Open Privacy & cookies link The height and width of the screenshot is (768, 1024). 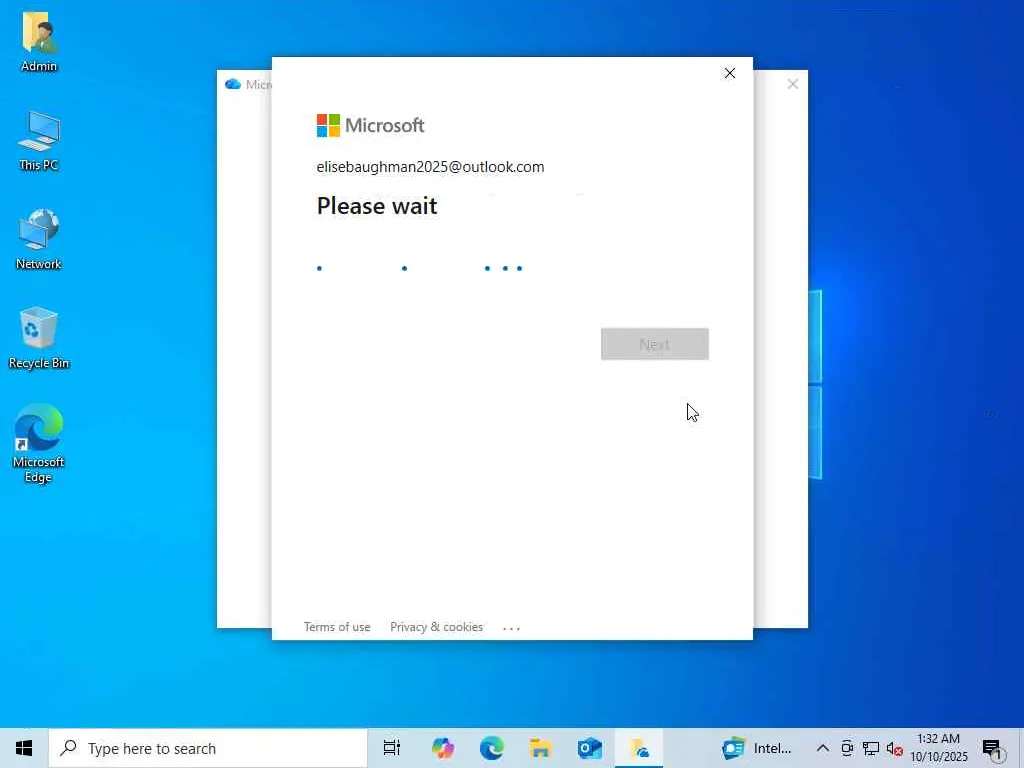(x=436, y=627)
